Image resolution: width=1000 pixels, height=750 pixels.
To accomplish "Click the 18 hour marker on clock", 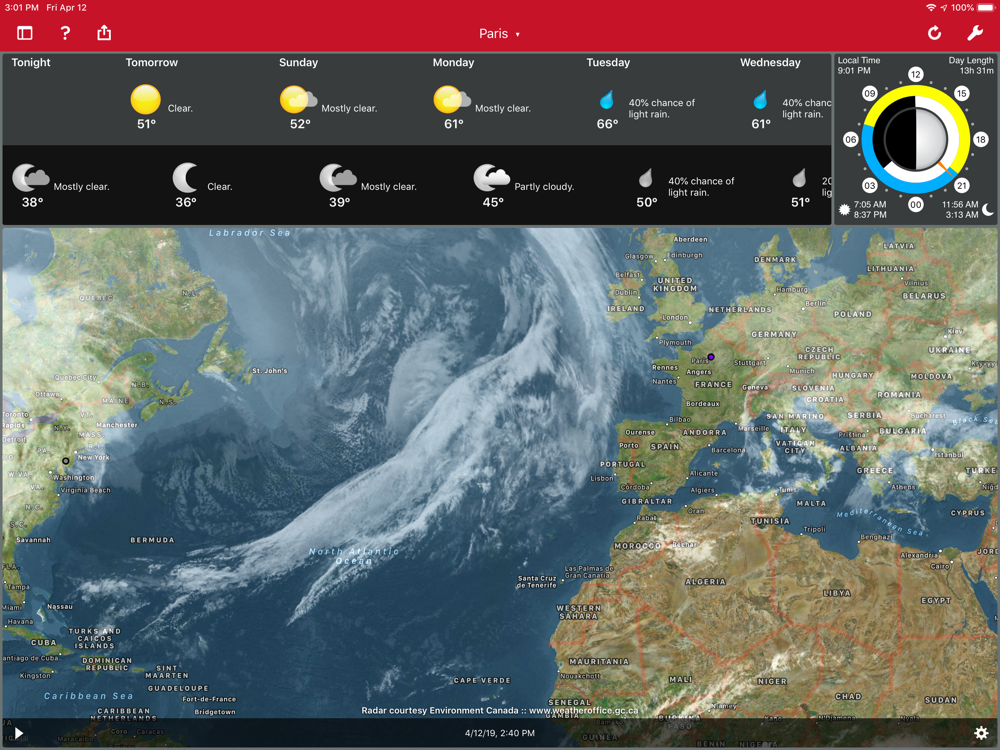I will [x=981, y=139].
